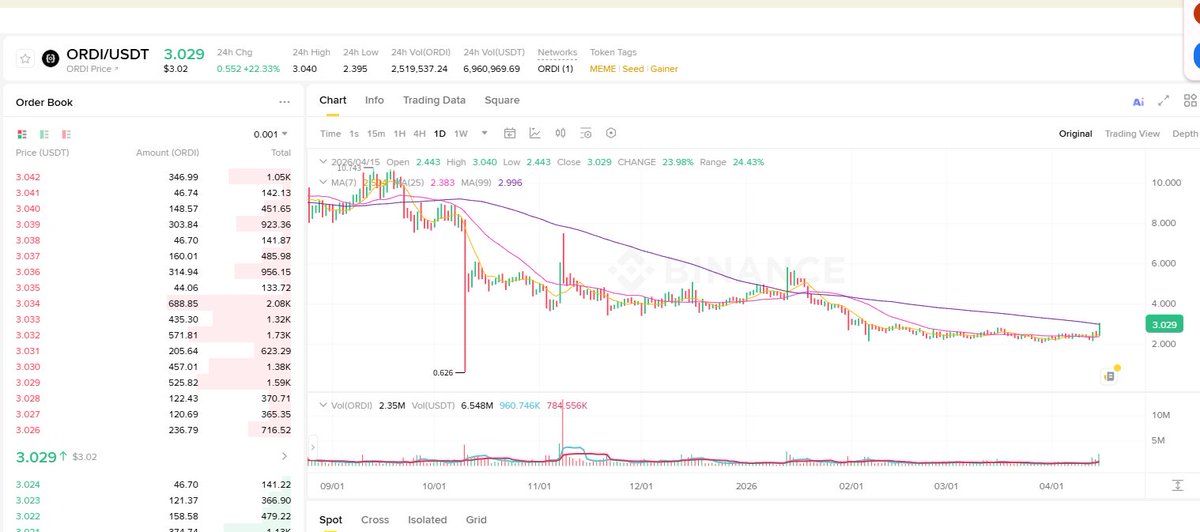Show both bids and asks order book view

[x=24, y=134]
